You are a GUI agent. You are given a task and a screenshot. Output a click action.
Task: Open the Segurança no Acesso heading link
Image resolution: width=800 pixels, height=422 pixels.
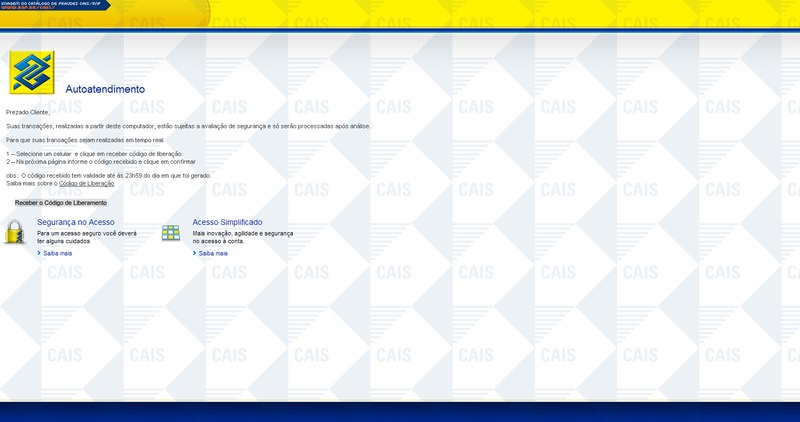76,221
